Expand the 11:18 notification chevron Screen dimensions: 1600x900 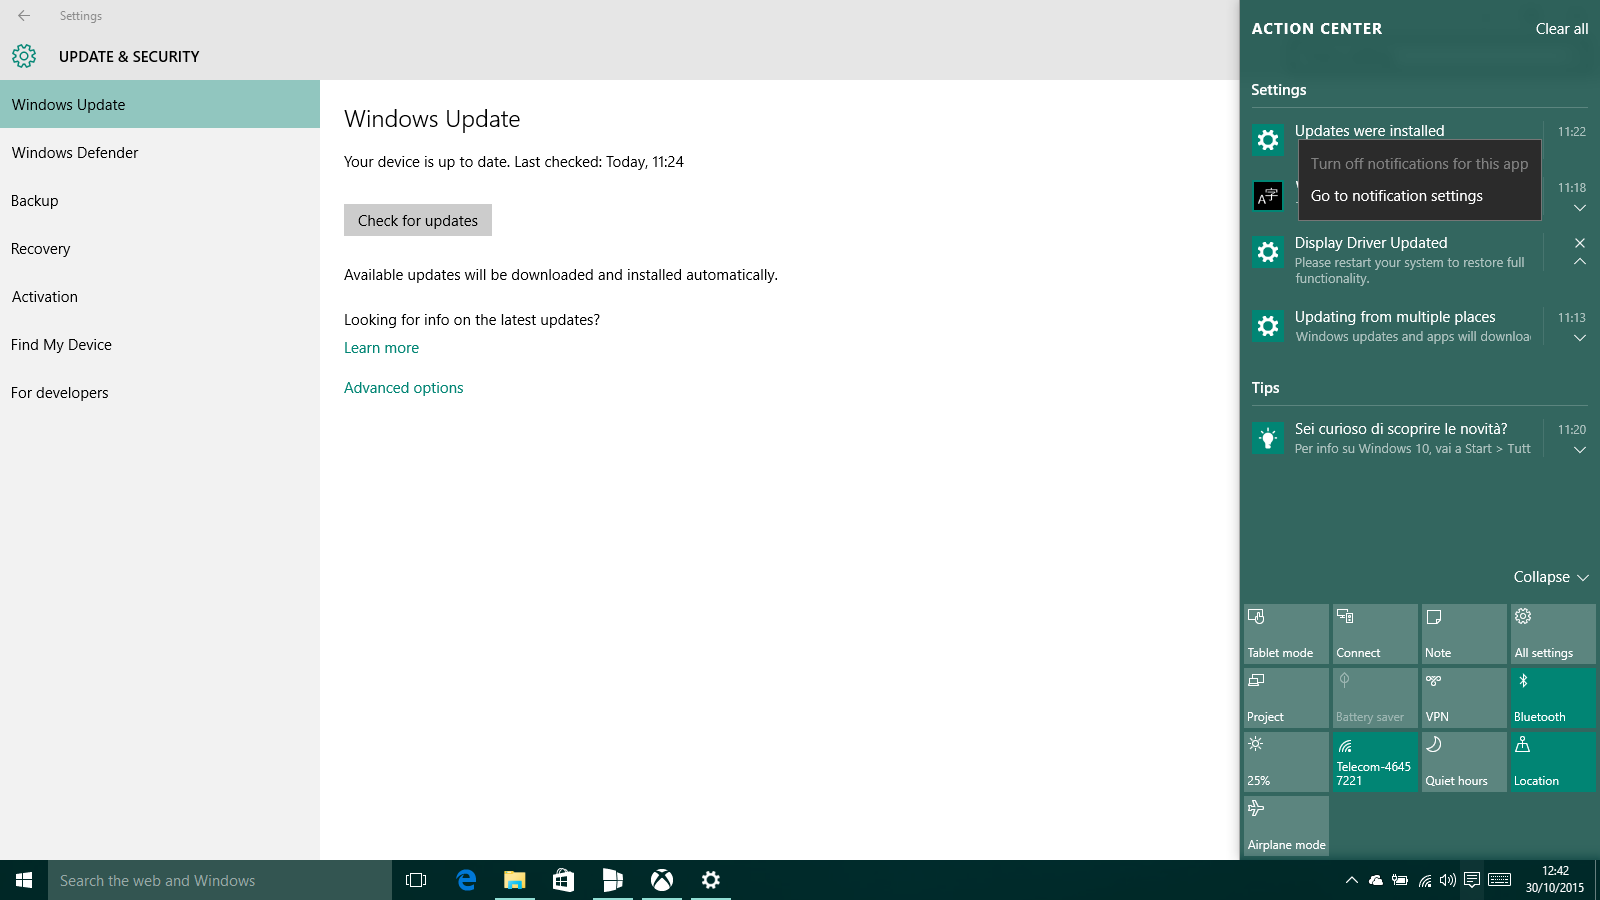click(1580, 208)
